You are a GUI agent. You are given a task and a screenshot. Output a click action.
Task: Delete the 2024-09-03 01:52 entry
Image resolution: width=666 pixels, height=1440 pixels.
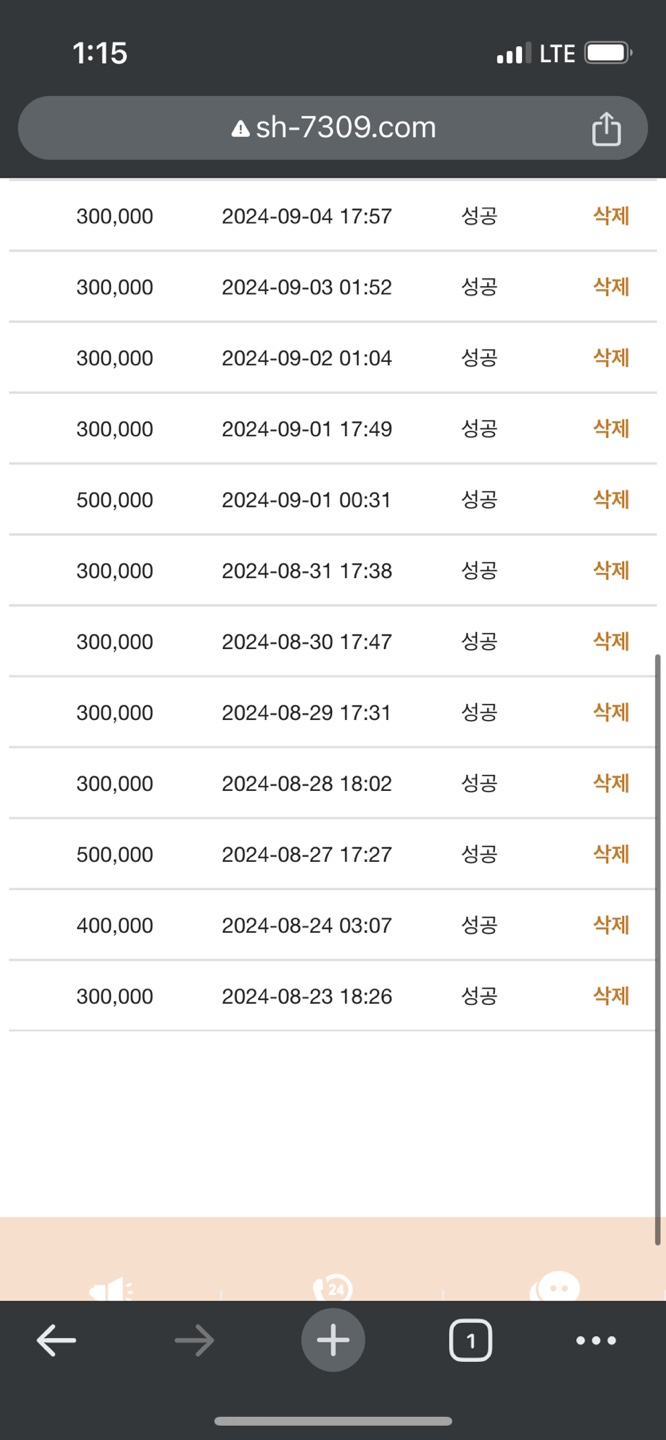click(610, 287)
